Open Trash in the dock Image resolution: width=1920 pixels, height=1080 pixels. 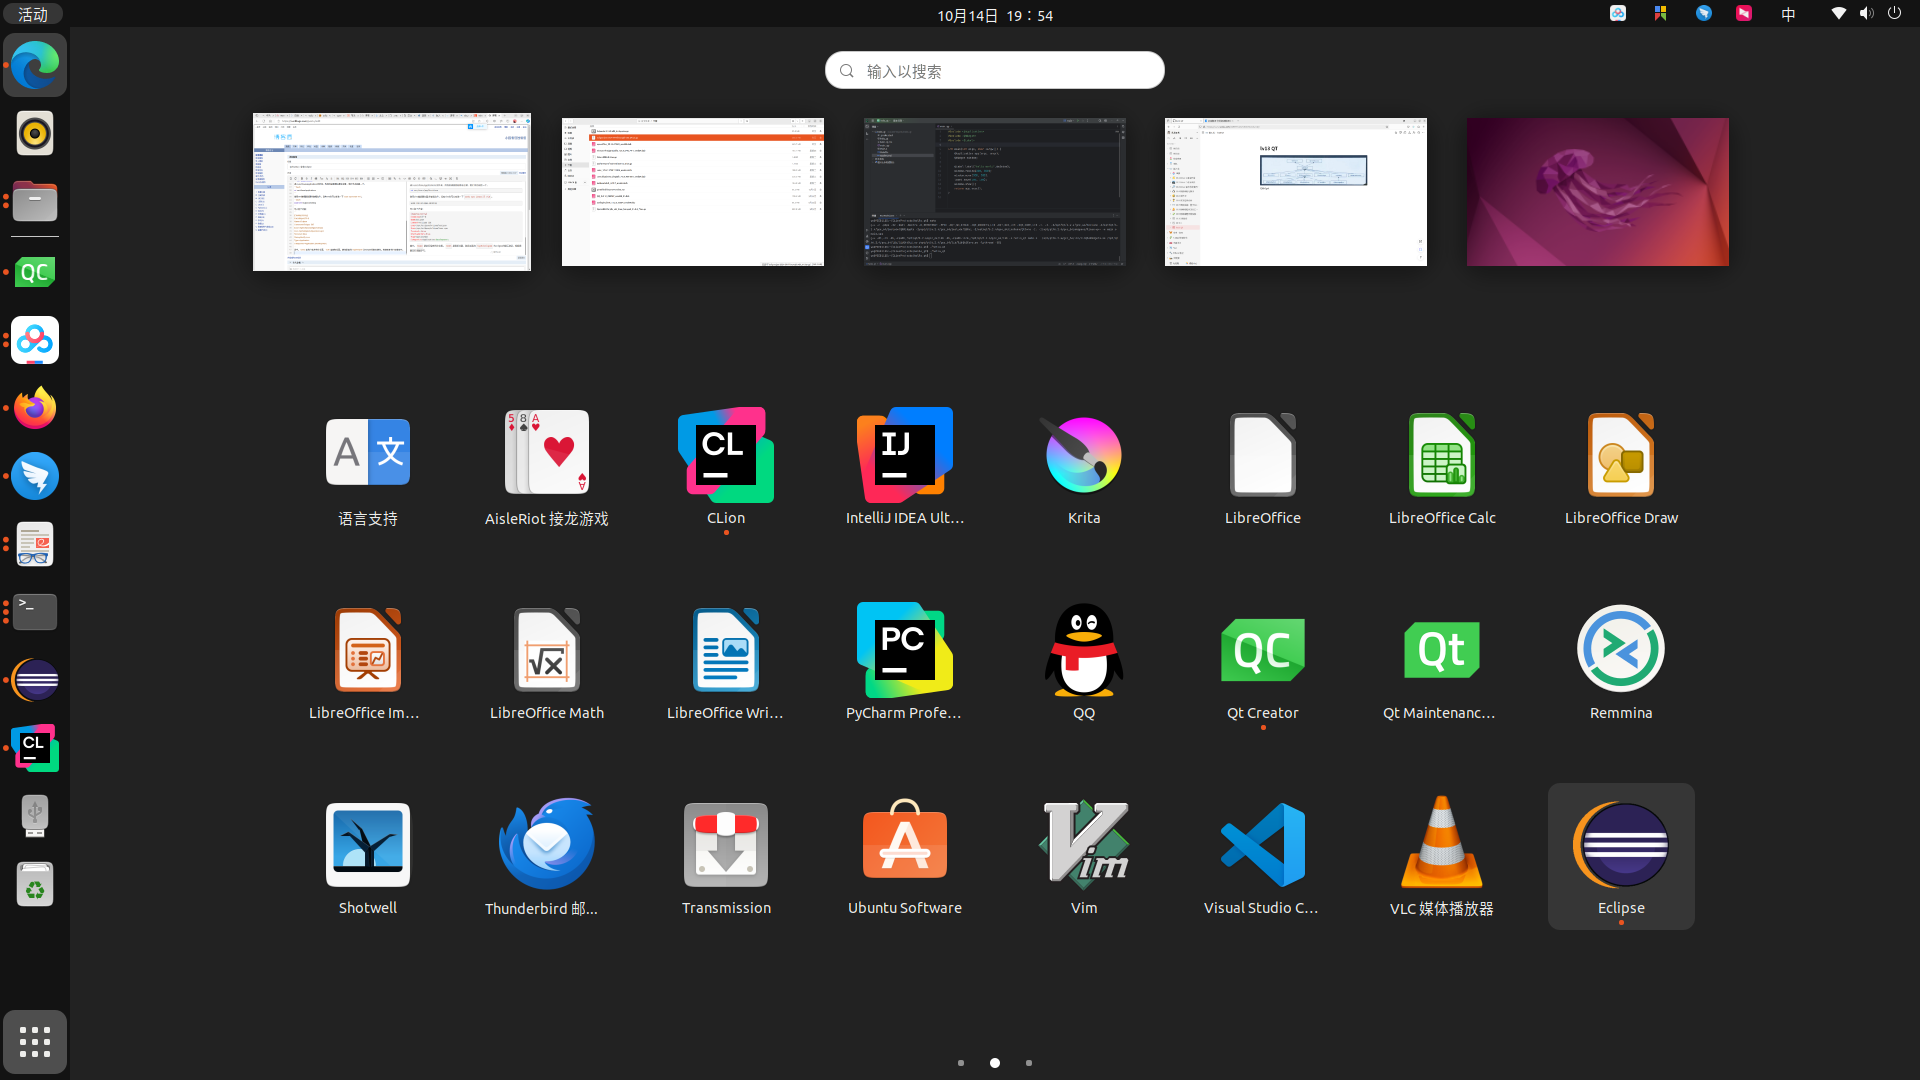pos(35,884)
